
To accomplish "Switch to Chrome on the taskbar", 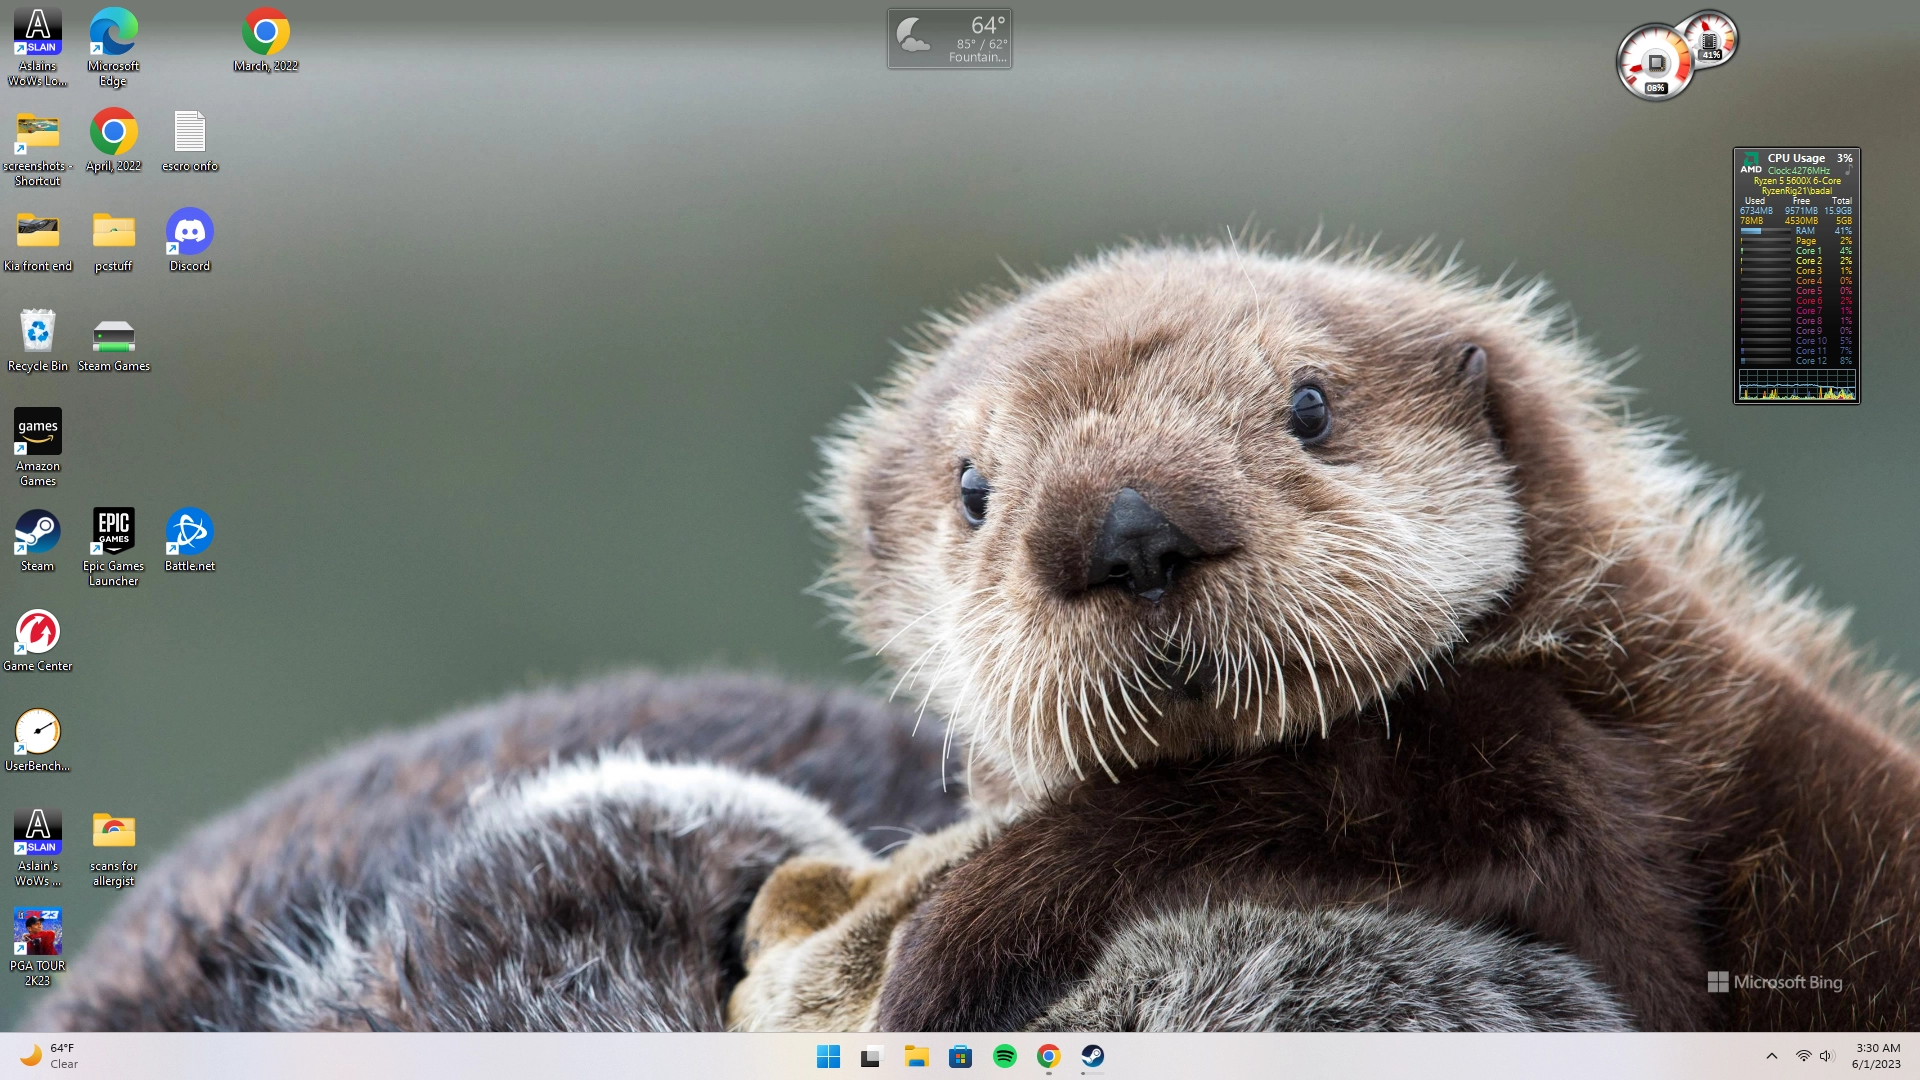I will pyautogui.click(x=1048, y=1057).
